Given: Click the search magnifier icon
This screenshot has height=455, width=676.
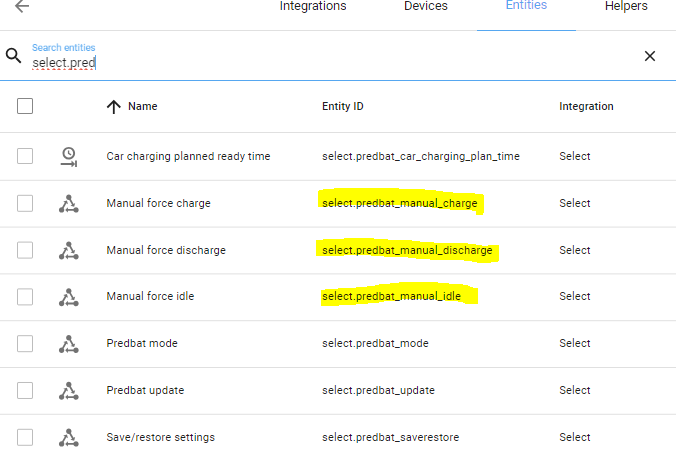Looking at the screenshot, I should (x=13, y=56).
